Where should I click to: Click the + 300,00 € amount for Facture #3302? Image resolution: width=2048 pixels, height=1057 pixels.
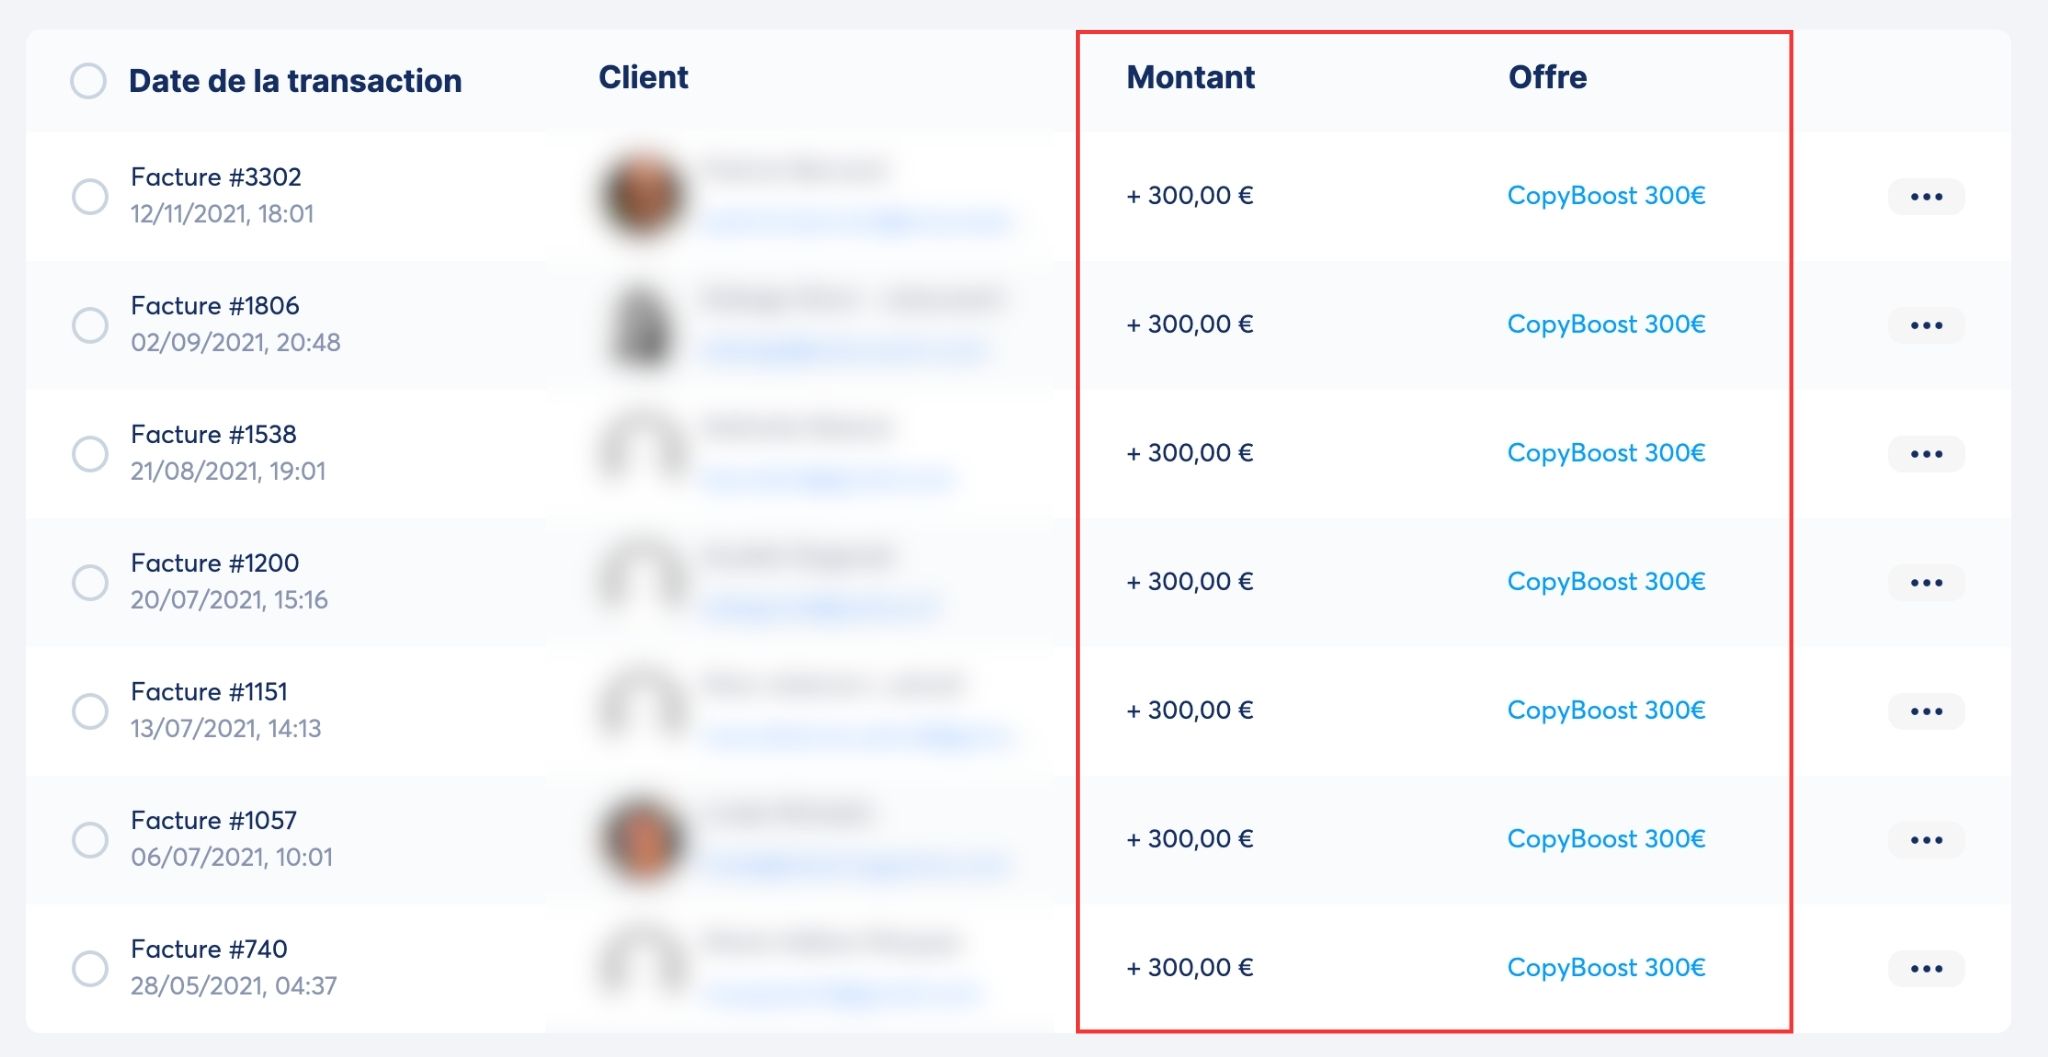[x=1189, y=195]
